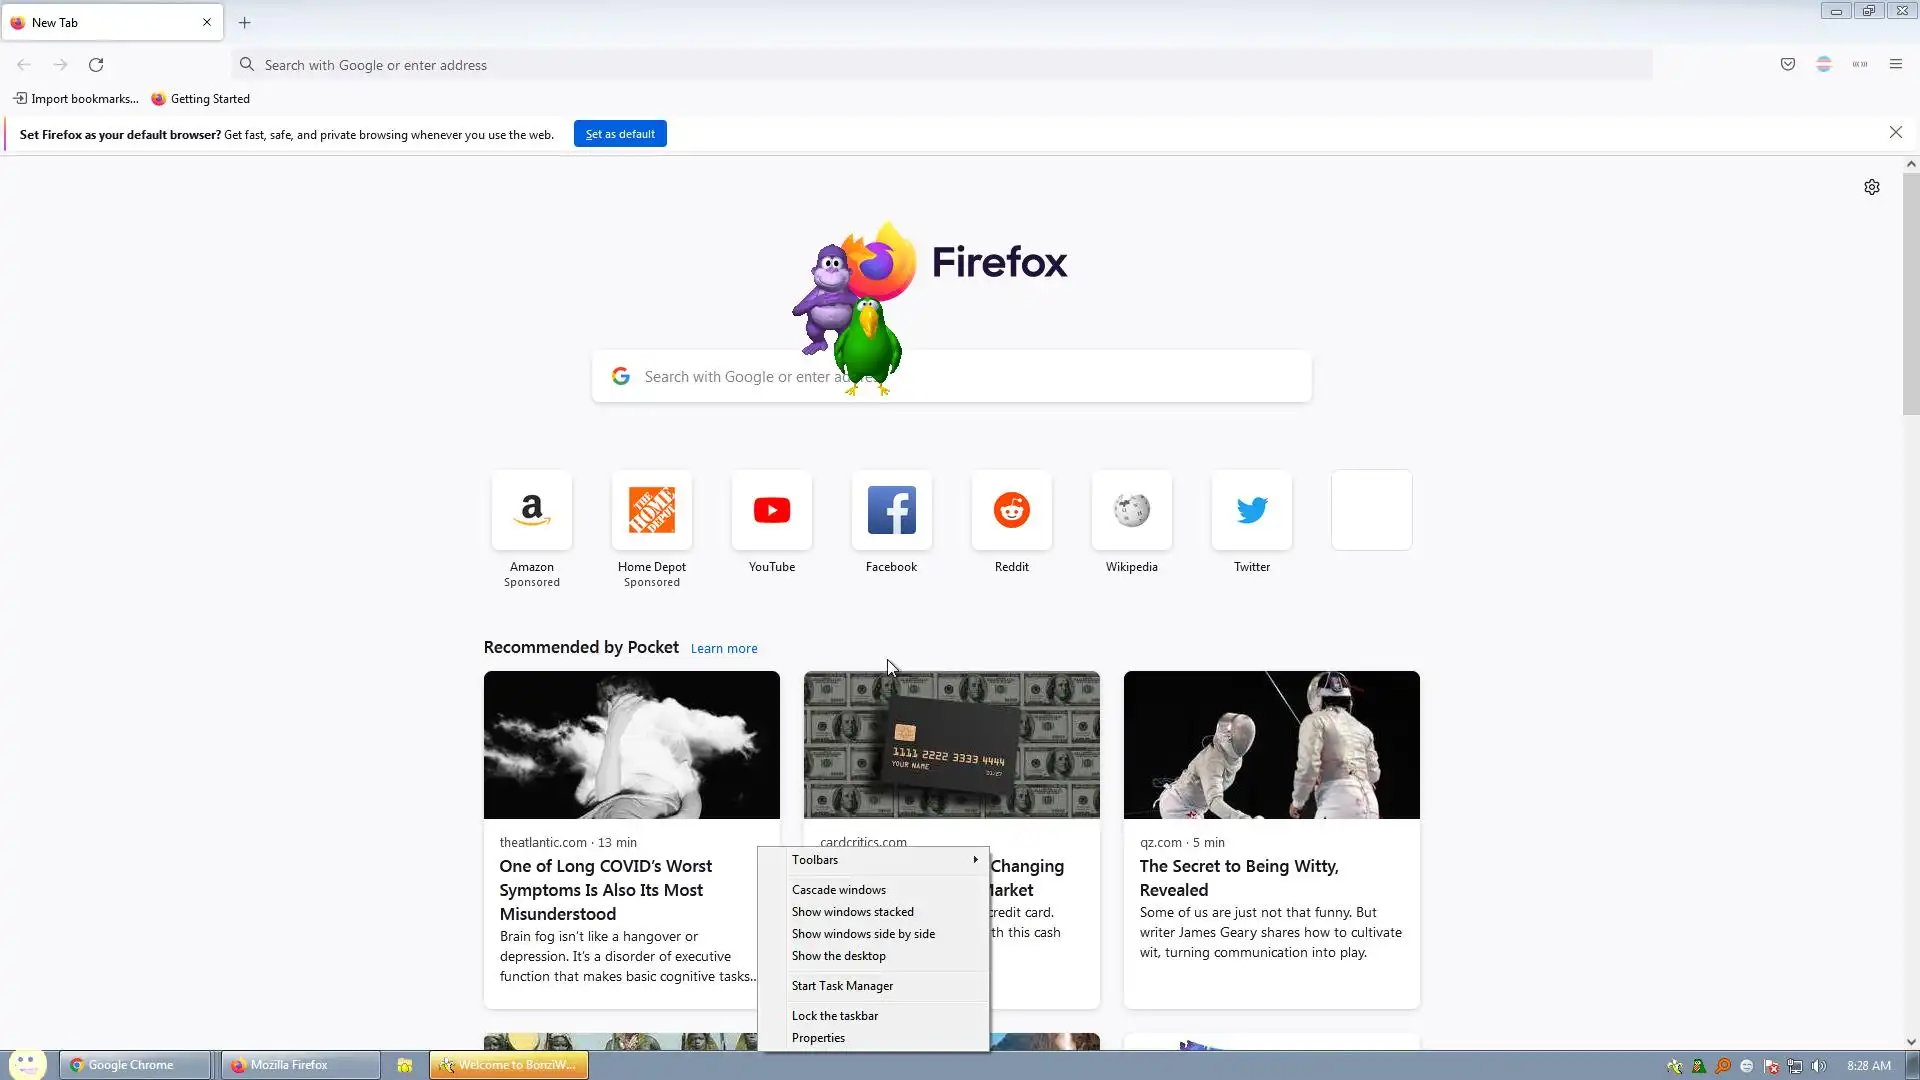1920x1080 pixels.
Task: Select Start Task Manager from context menu
Action: (x=842, y=986)
